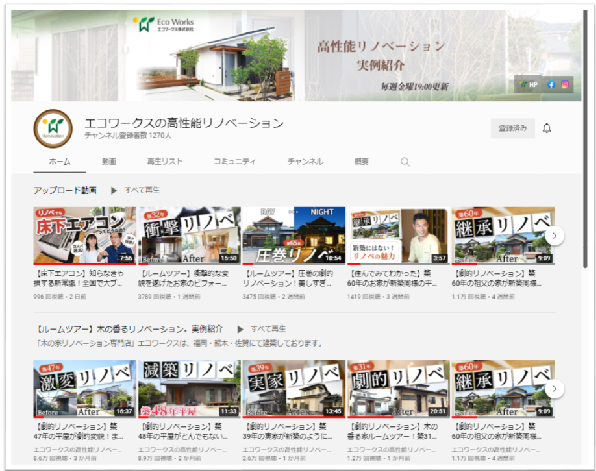
Task: Open the 継承リノベ thumbnail in uploads row
Action: pos(503,235)
